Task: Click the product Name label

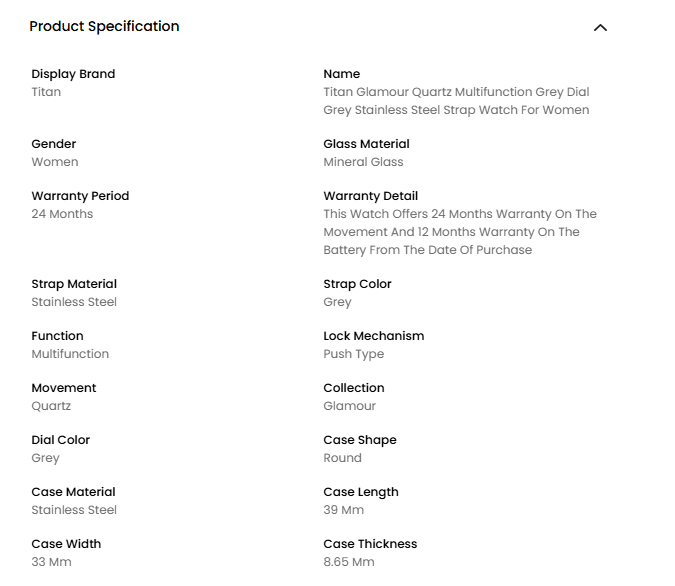Action: 341,74
